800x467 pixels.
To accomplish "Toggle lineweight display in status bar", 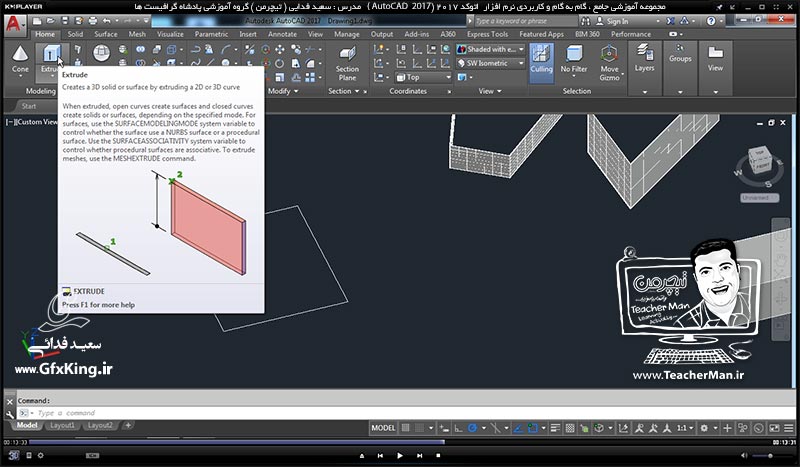I will (556, 428).
